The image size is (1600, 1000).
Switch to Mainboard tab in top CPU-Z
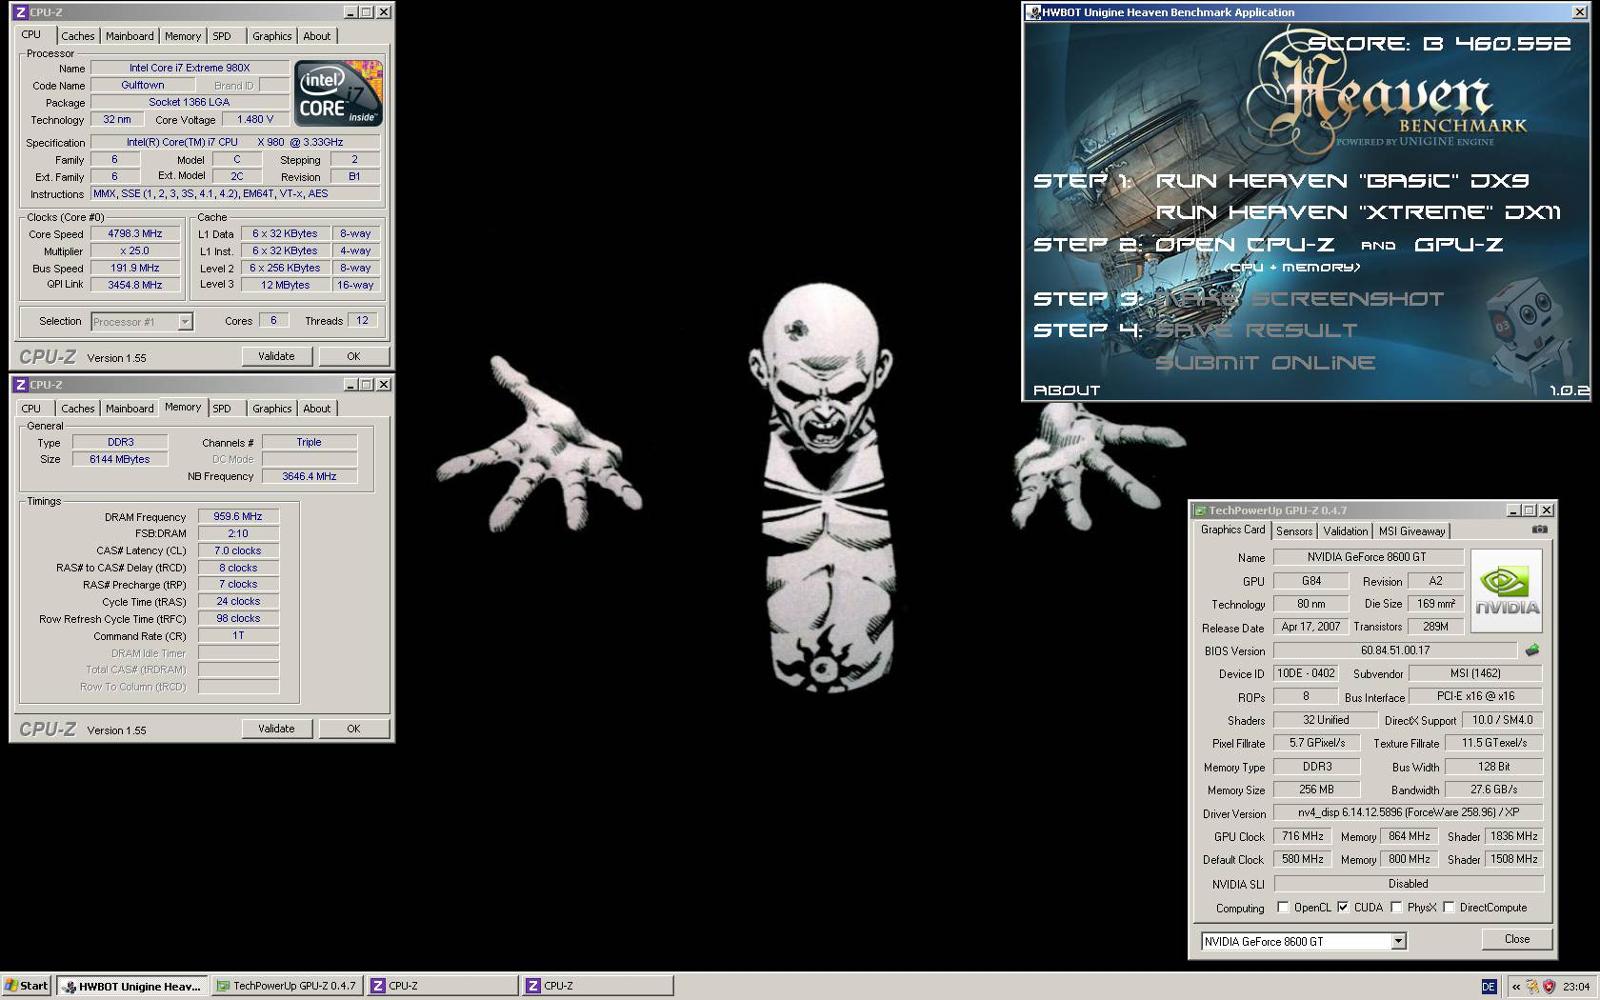(130, 36)
